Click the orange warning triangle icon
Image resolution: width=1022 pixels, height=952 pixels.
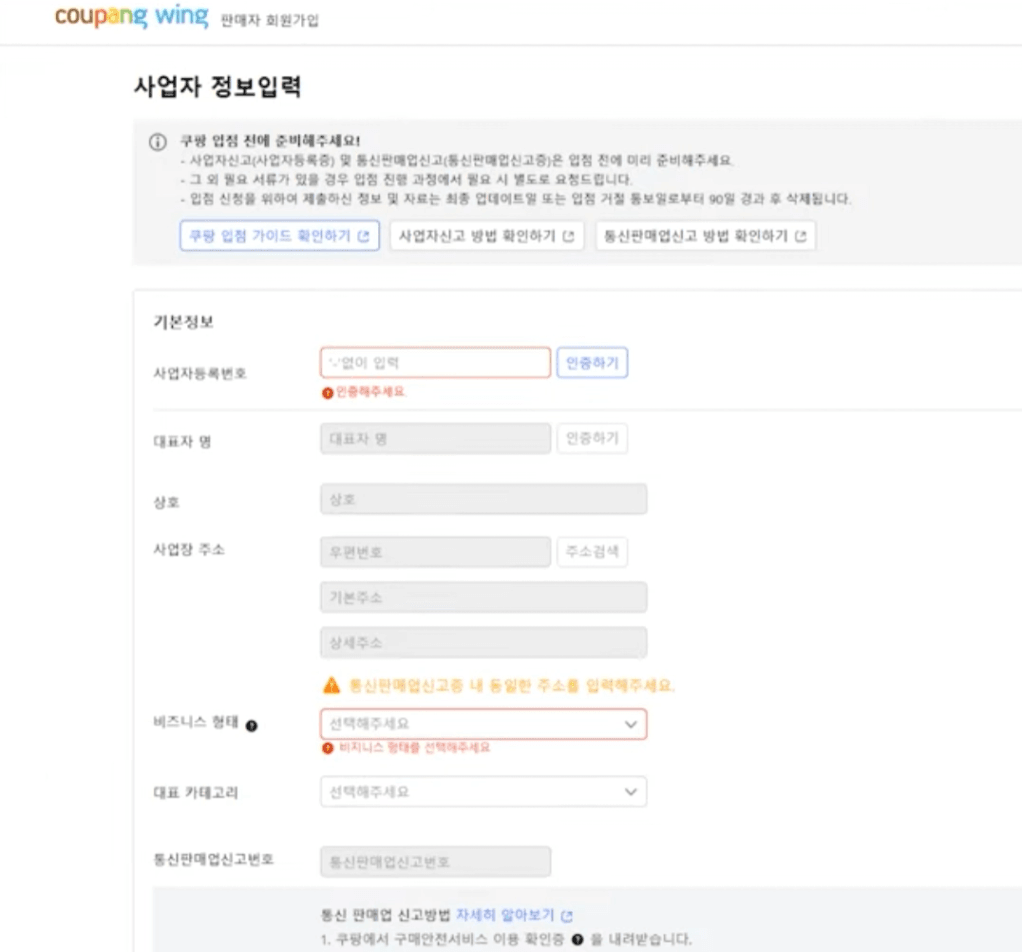pyautogui.click(x=331, y=686)
